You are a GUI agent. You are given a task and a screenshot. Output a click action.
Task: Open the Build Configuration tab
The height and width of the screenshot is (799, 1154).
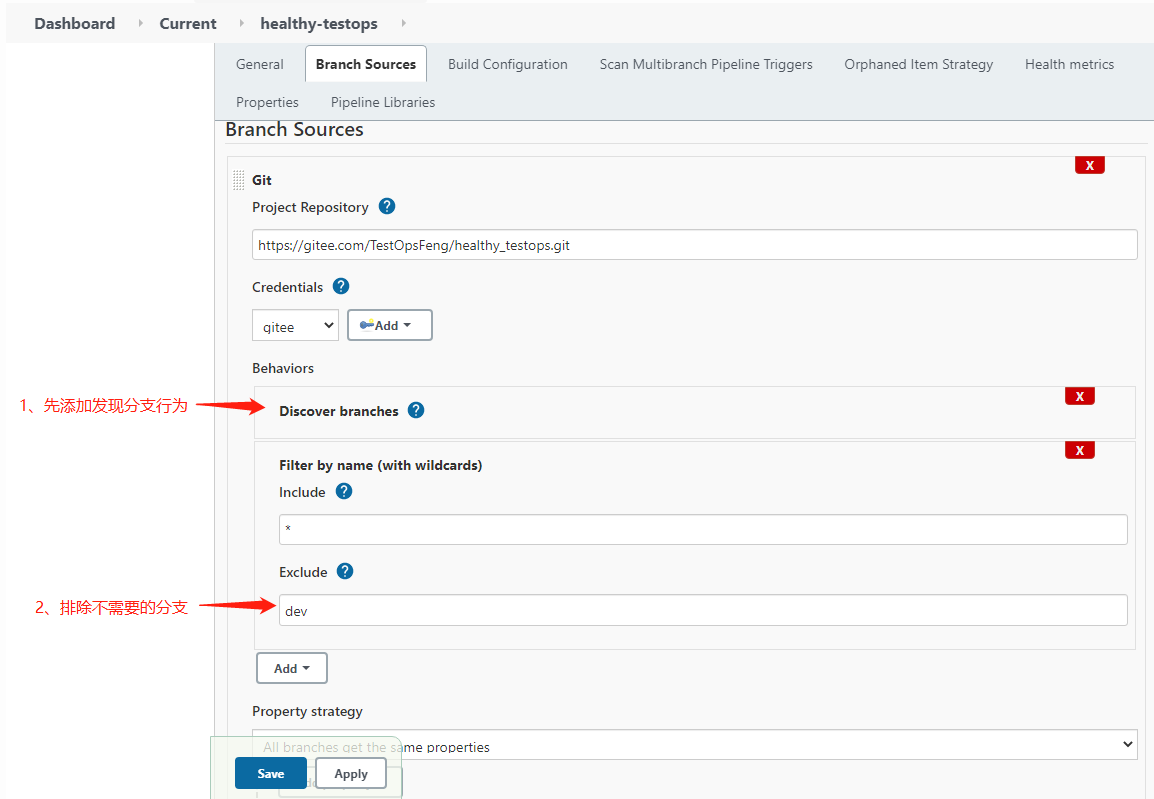coord(508,64)
